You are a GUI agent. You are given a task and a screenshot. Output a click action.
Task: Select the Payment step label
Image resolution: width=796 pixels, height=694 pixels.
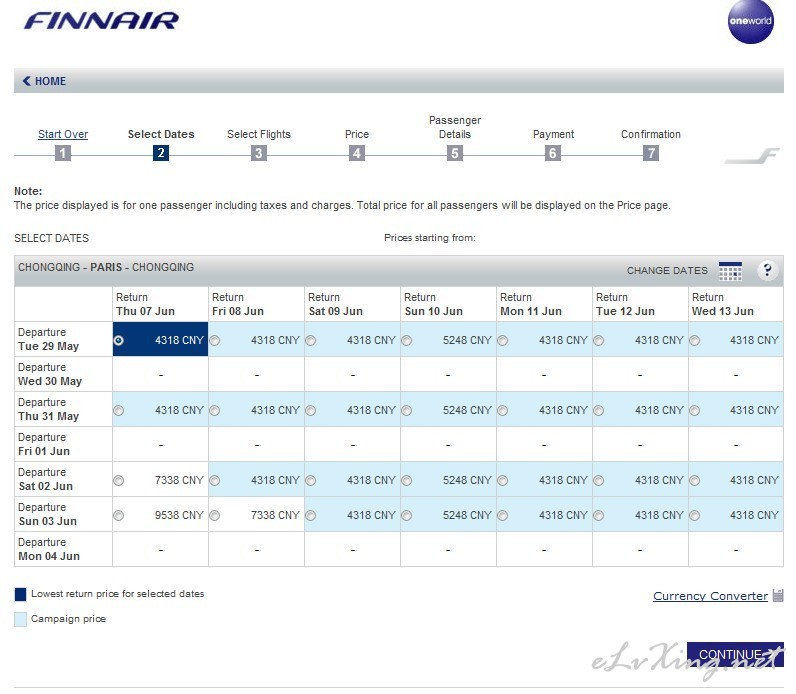tap(553, 134)
